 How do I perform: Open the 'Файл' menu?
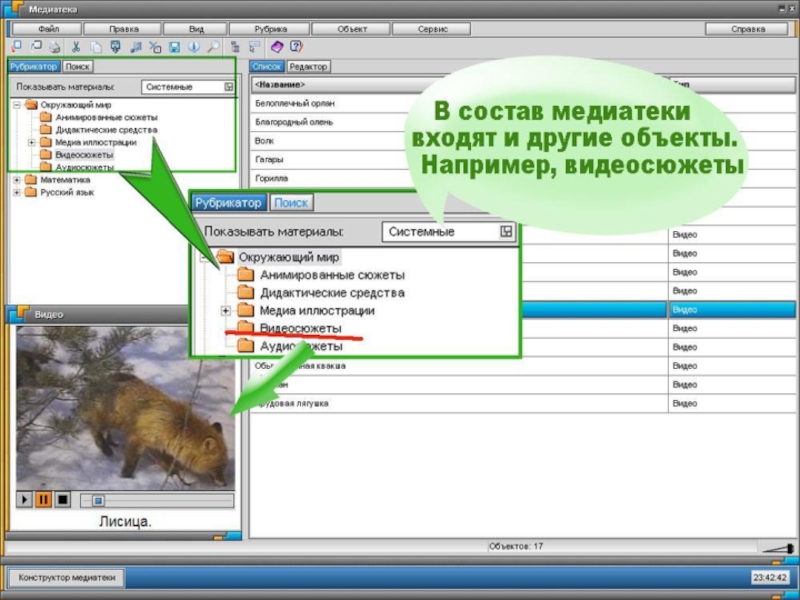point(49,29)
